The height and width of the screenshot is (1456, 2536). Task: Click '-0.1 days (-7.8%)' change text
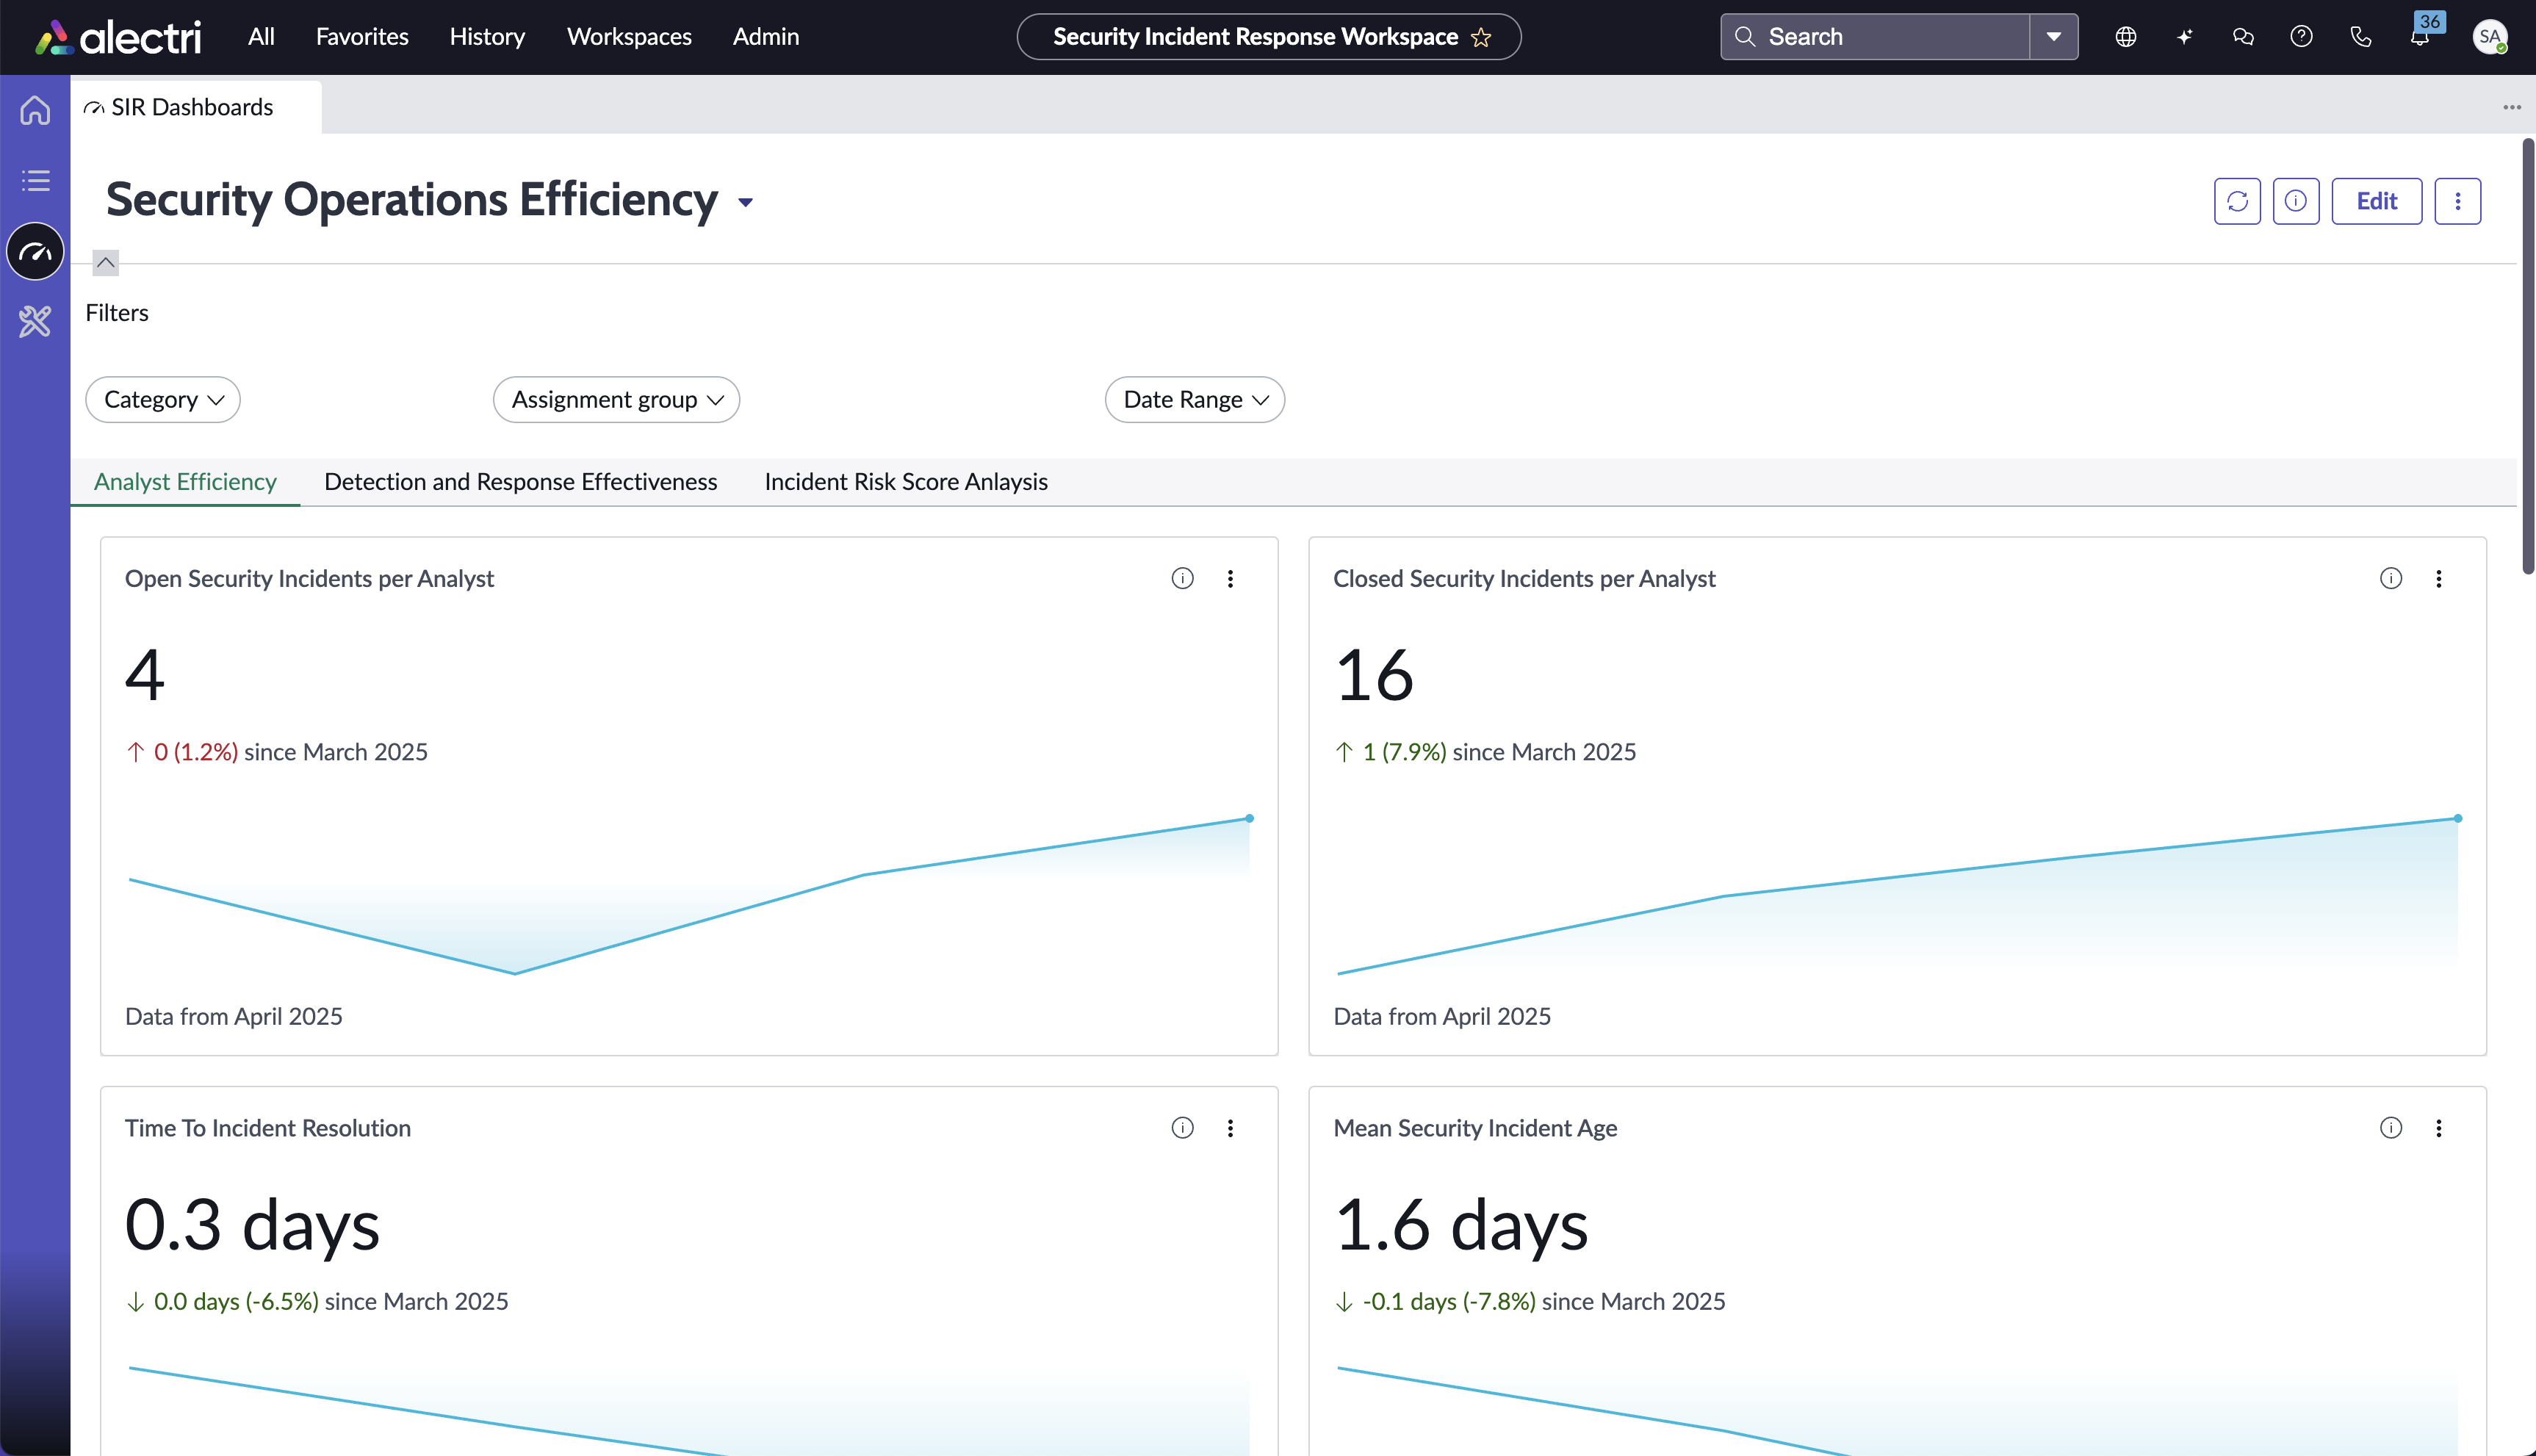point(1448,1302)
